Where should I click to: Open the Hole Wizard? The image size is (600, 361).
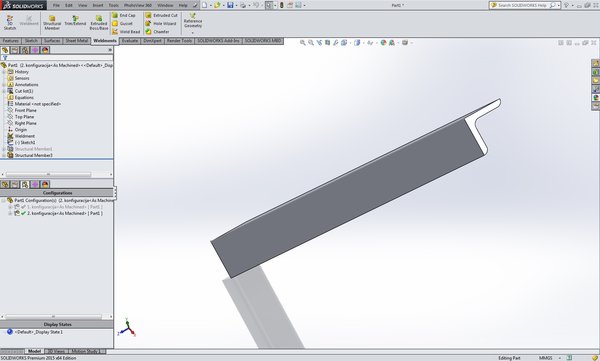(x=161, y=23)
